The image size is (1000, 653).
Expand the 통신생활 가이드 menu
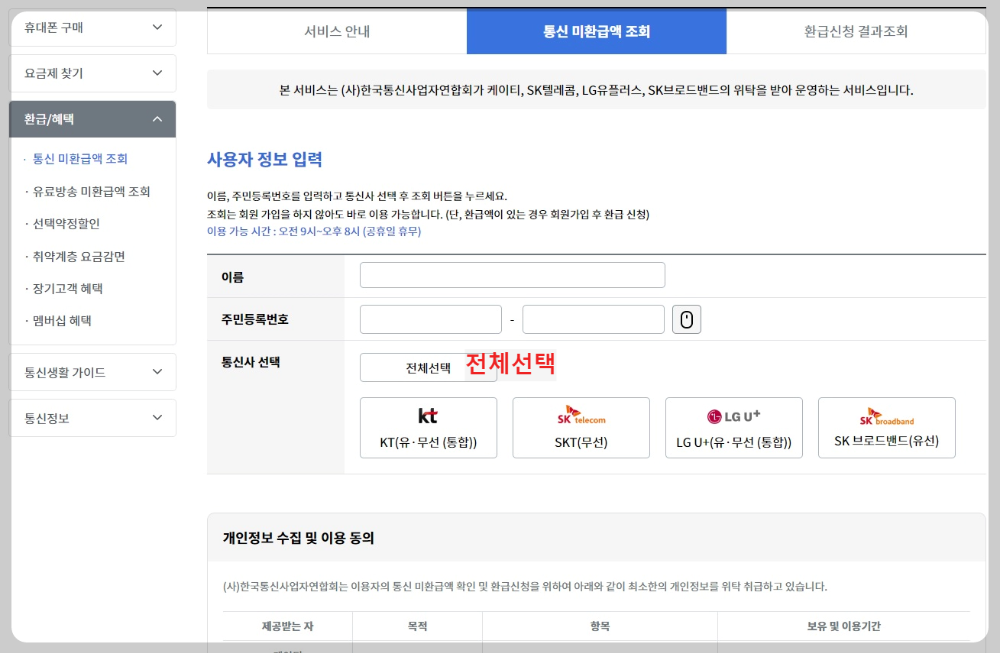tap(92, 371)
